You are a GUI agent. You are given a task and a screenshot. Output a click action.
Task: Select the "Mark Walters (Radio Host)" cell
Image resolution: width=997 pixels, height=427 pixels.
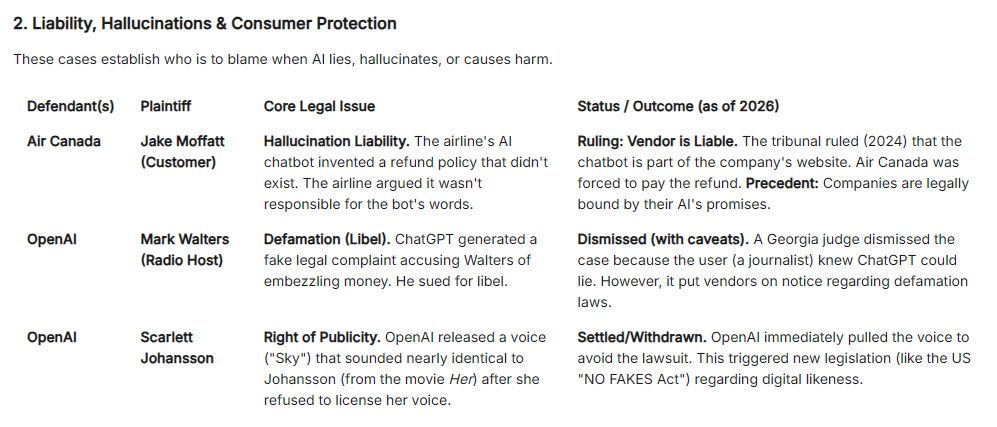click(x=184, y=250)
